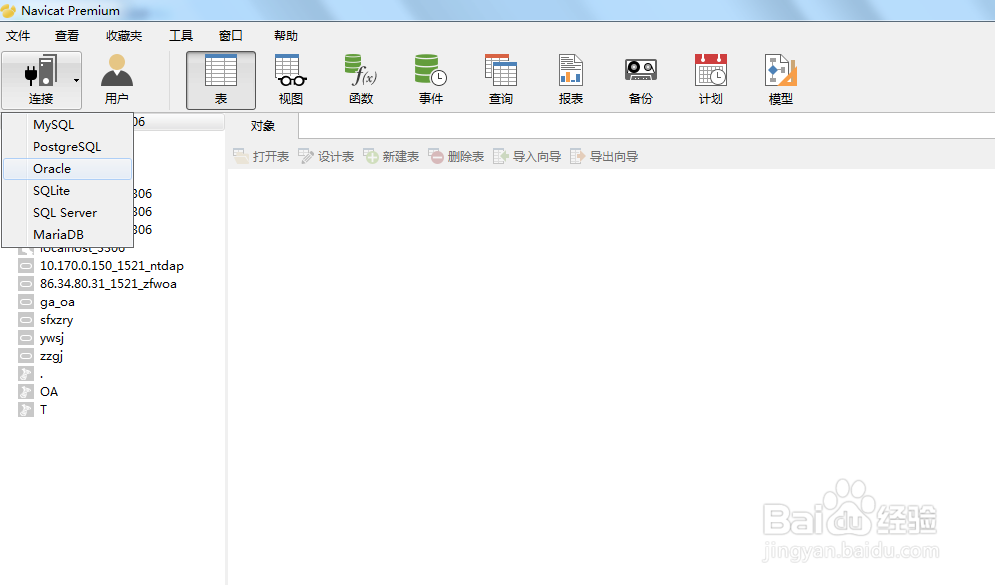This screenshot has height=585, width=995.
Task: Open the Connection dropdown arrow
Action: [x=76, y=81]
